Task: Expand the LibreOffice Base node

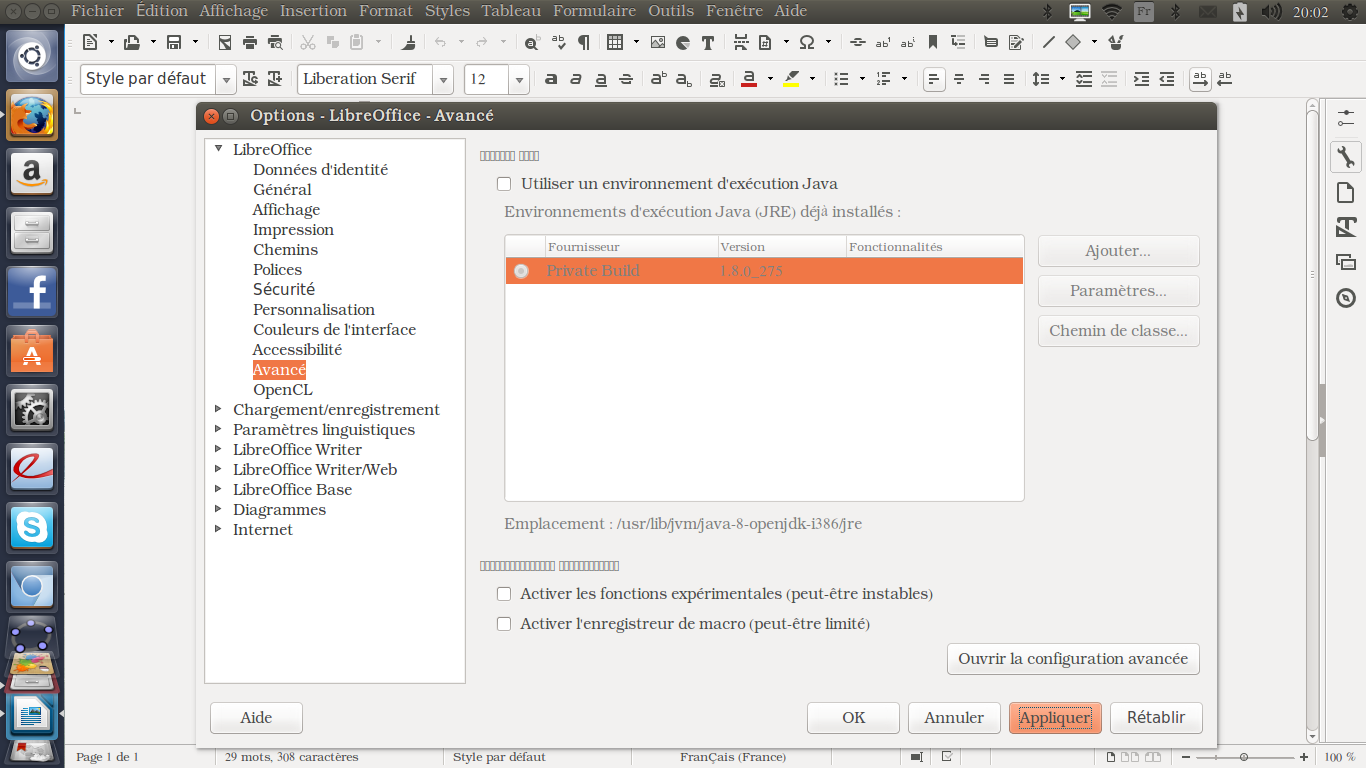Action: (x=219, y=489)
